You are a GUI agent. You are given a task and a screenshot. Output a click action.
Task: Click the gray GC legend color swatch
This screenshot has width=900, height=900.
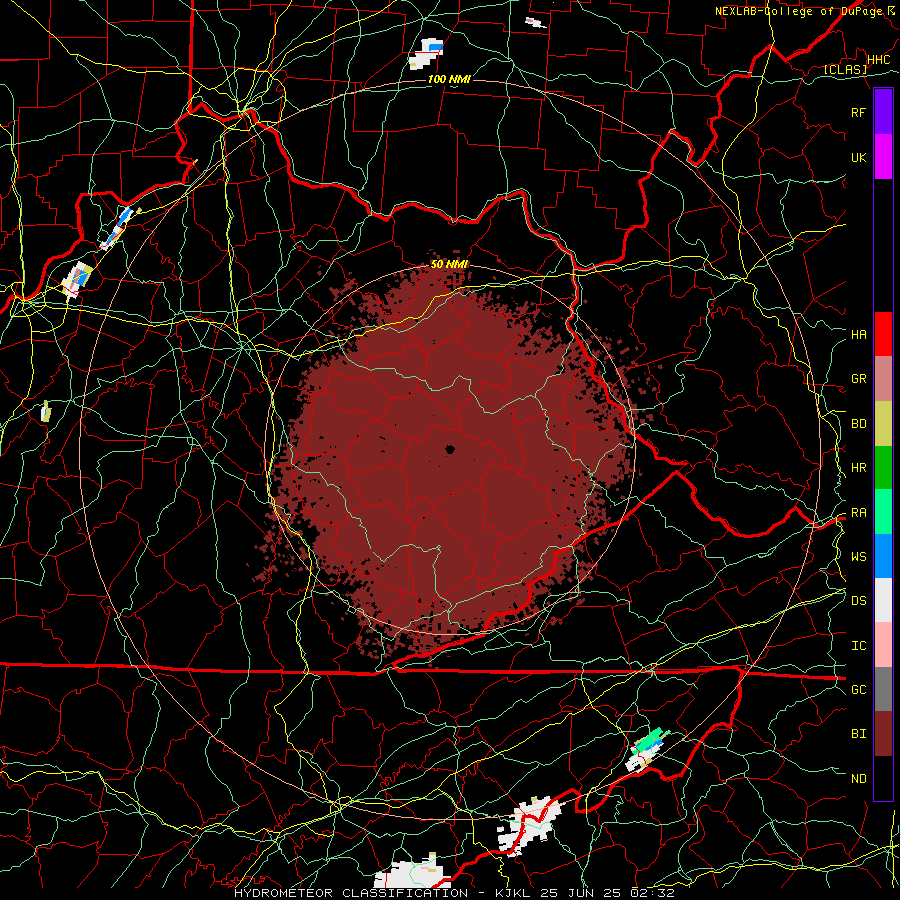click(x=883, y=689)
